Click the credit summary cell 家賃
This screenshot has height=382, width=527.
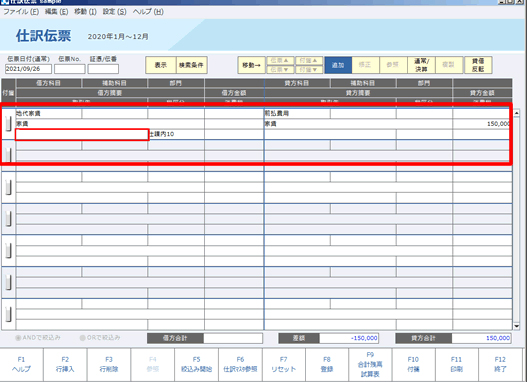coord(358,124)
